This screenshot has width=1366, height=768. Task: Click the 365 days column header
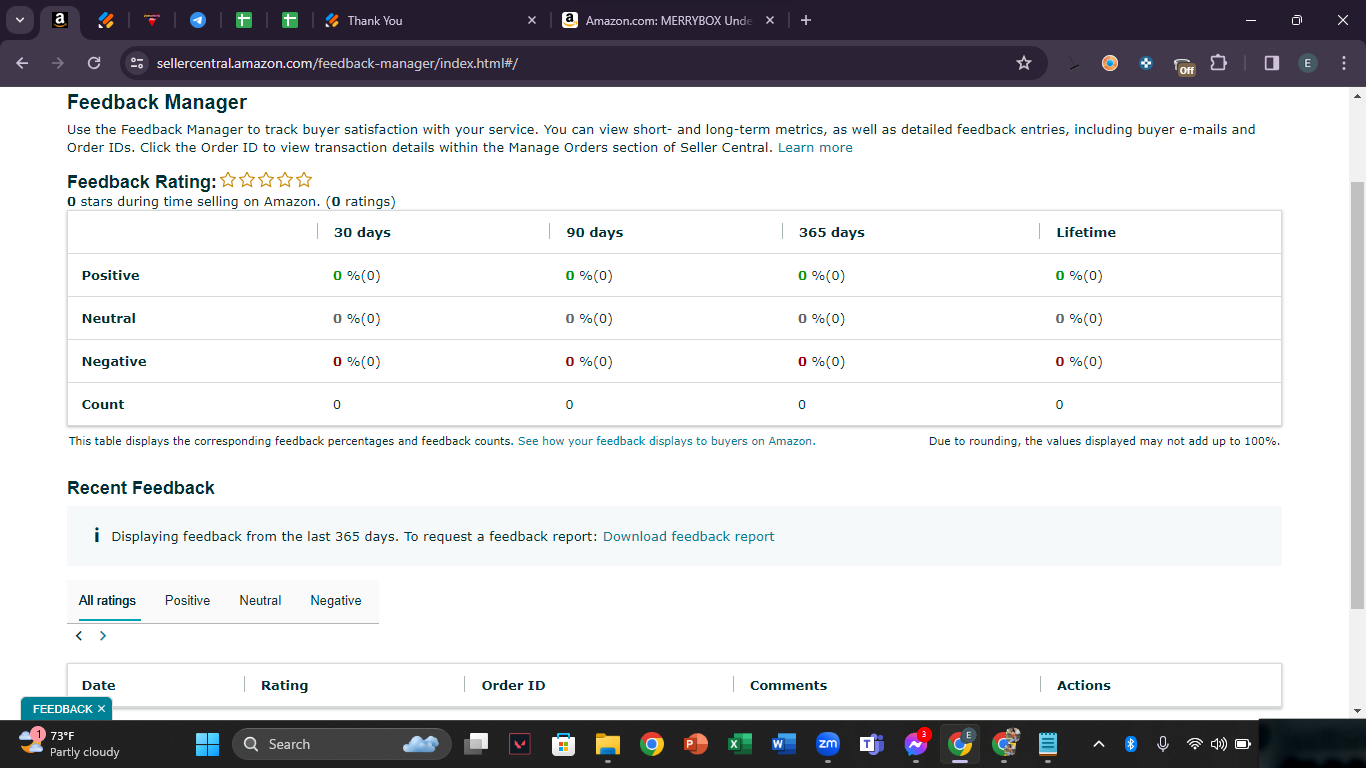point(831,232)
